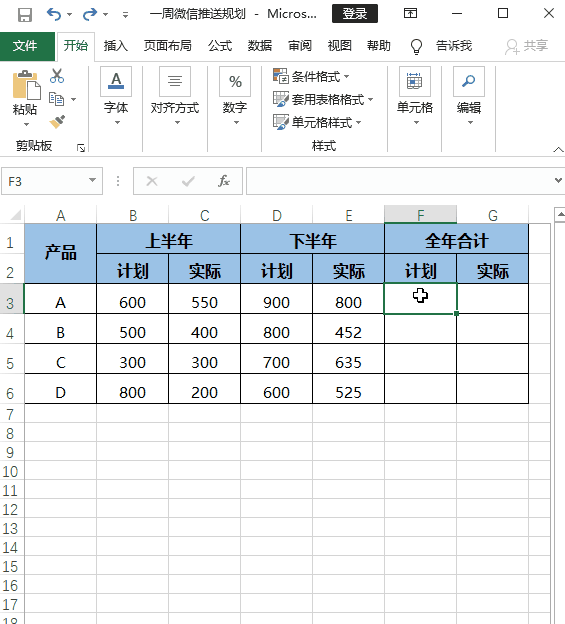This screenshot has height=624, width=565.
Task: Click the Save icon in quick access toolbar
Action: (25, 15)
